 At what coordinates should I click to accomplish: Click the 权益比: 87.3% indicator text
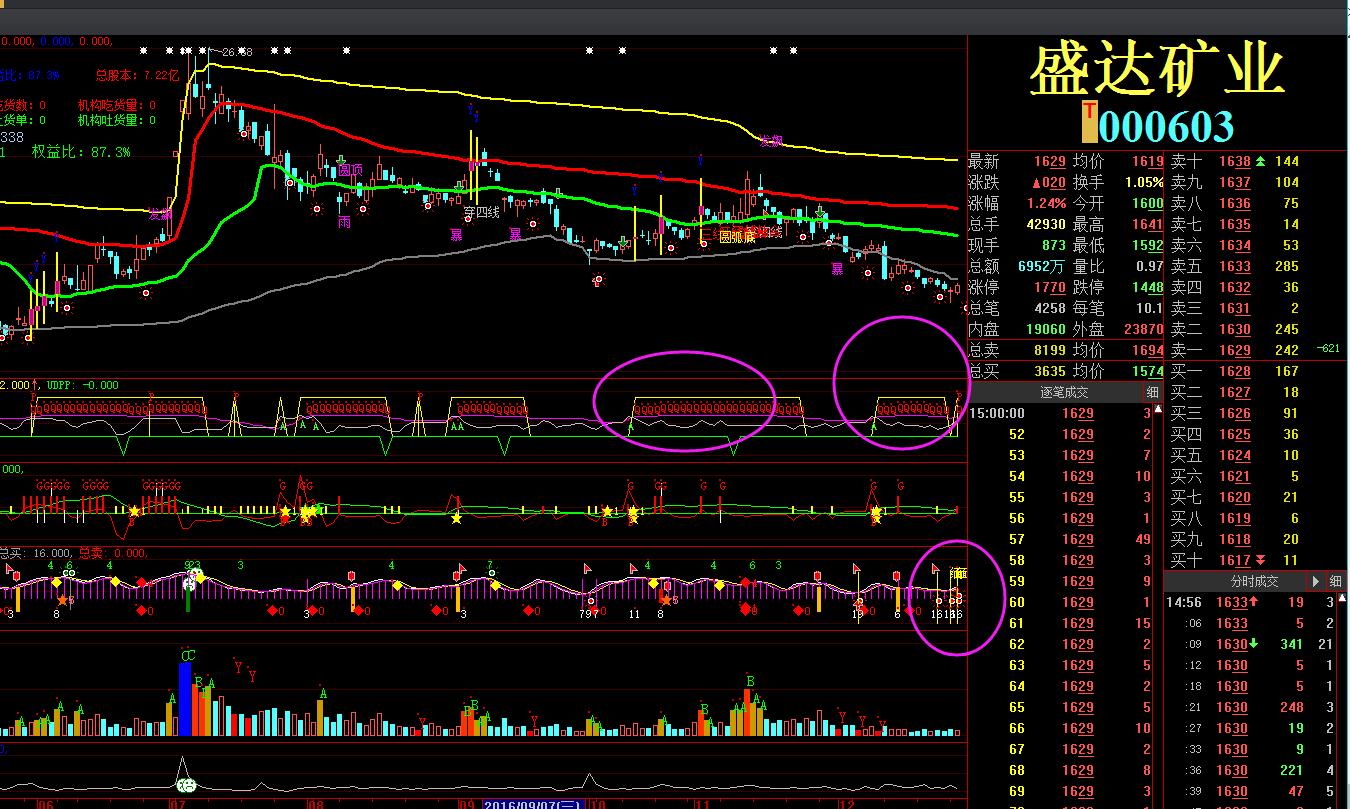coord(81,152)
